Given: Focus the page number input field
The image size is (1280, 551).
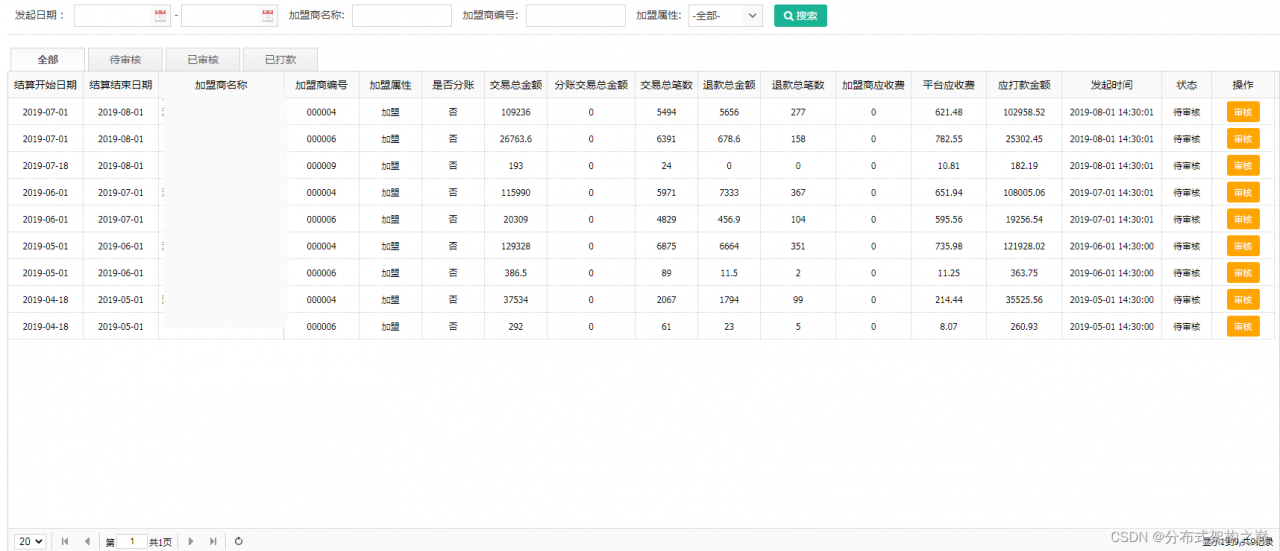Looking at the screenshot, I should click(132, 541).
